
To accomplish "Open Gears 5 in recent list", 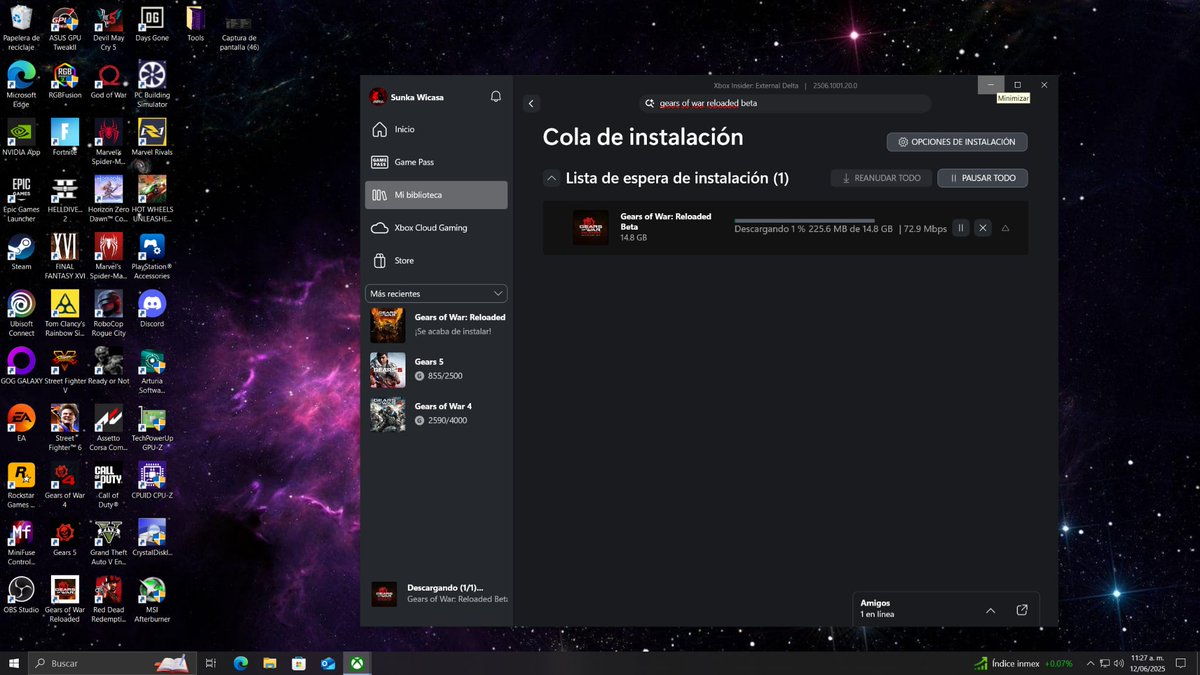I will pos(436,369).
